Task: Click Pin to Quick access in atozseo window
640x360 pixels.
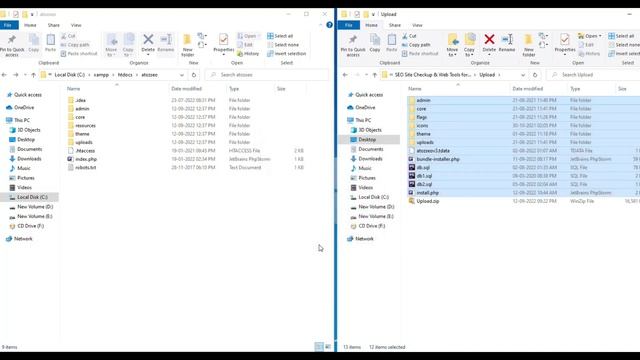Action: click(x=12, y=45)
